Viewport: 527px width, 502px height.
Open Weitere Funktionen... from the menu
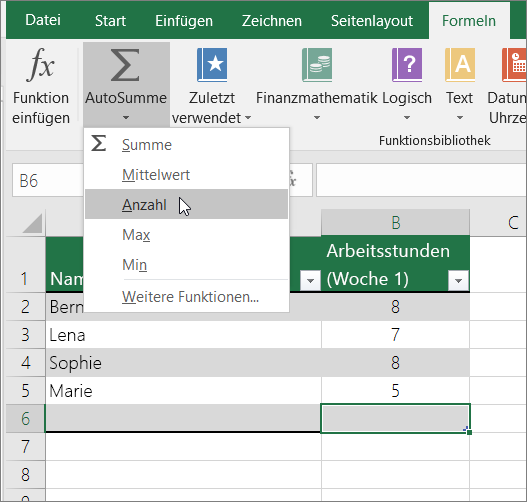[x=186, y=296]
